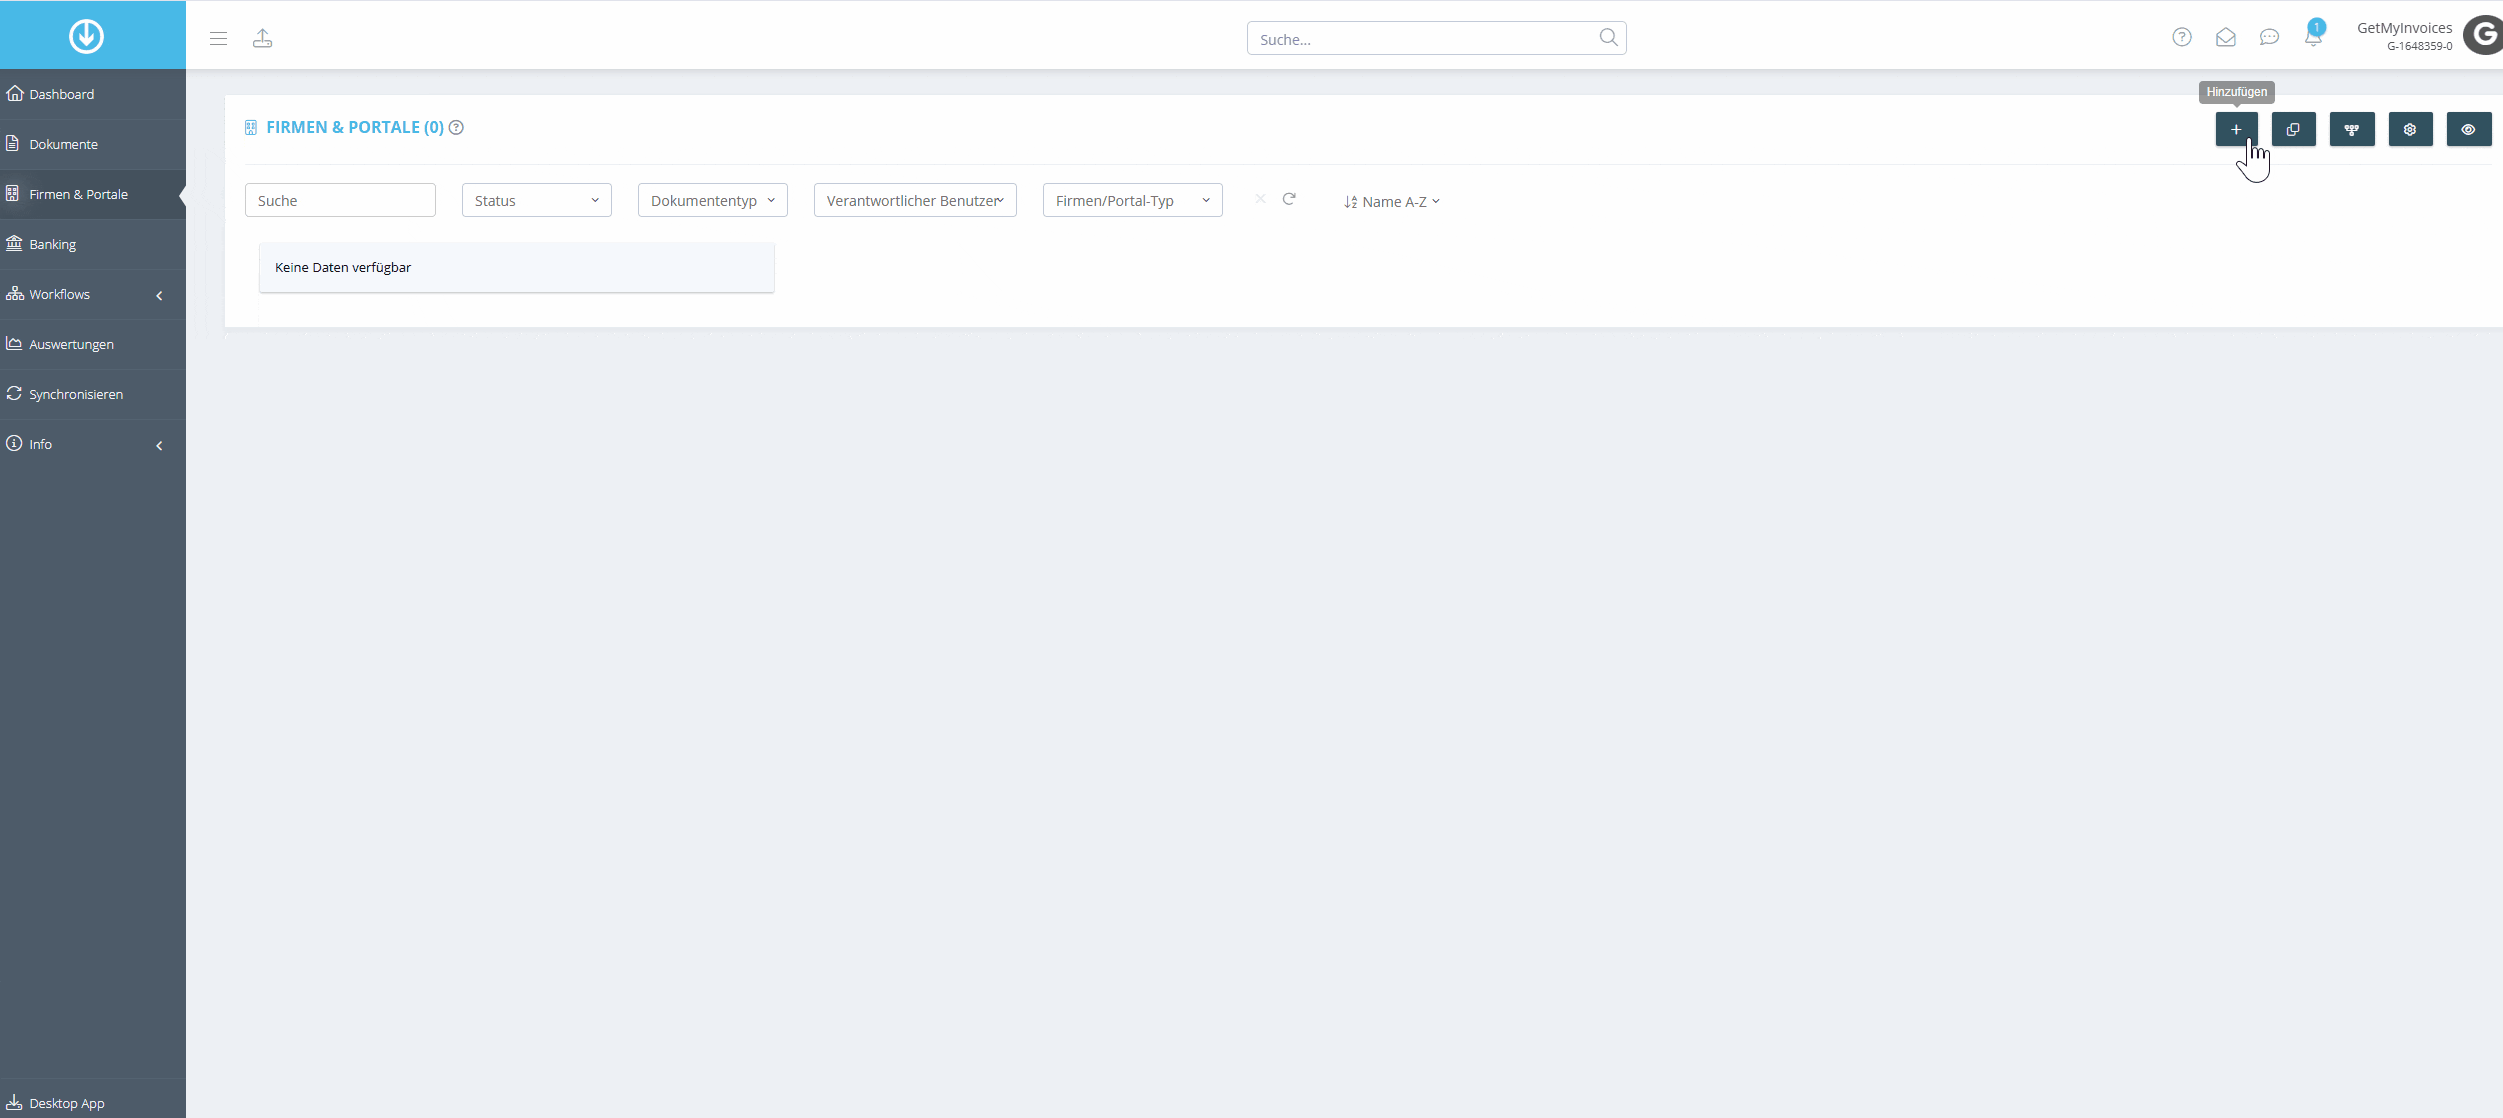Click the refresh icon beside the filters
Viewport: 2503px width, 1118px height.
tap(1289, 199)
